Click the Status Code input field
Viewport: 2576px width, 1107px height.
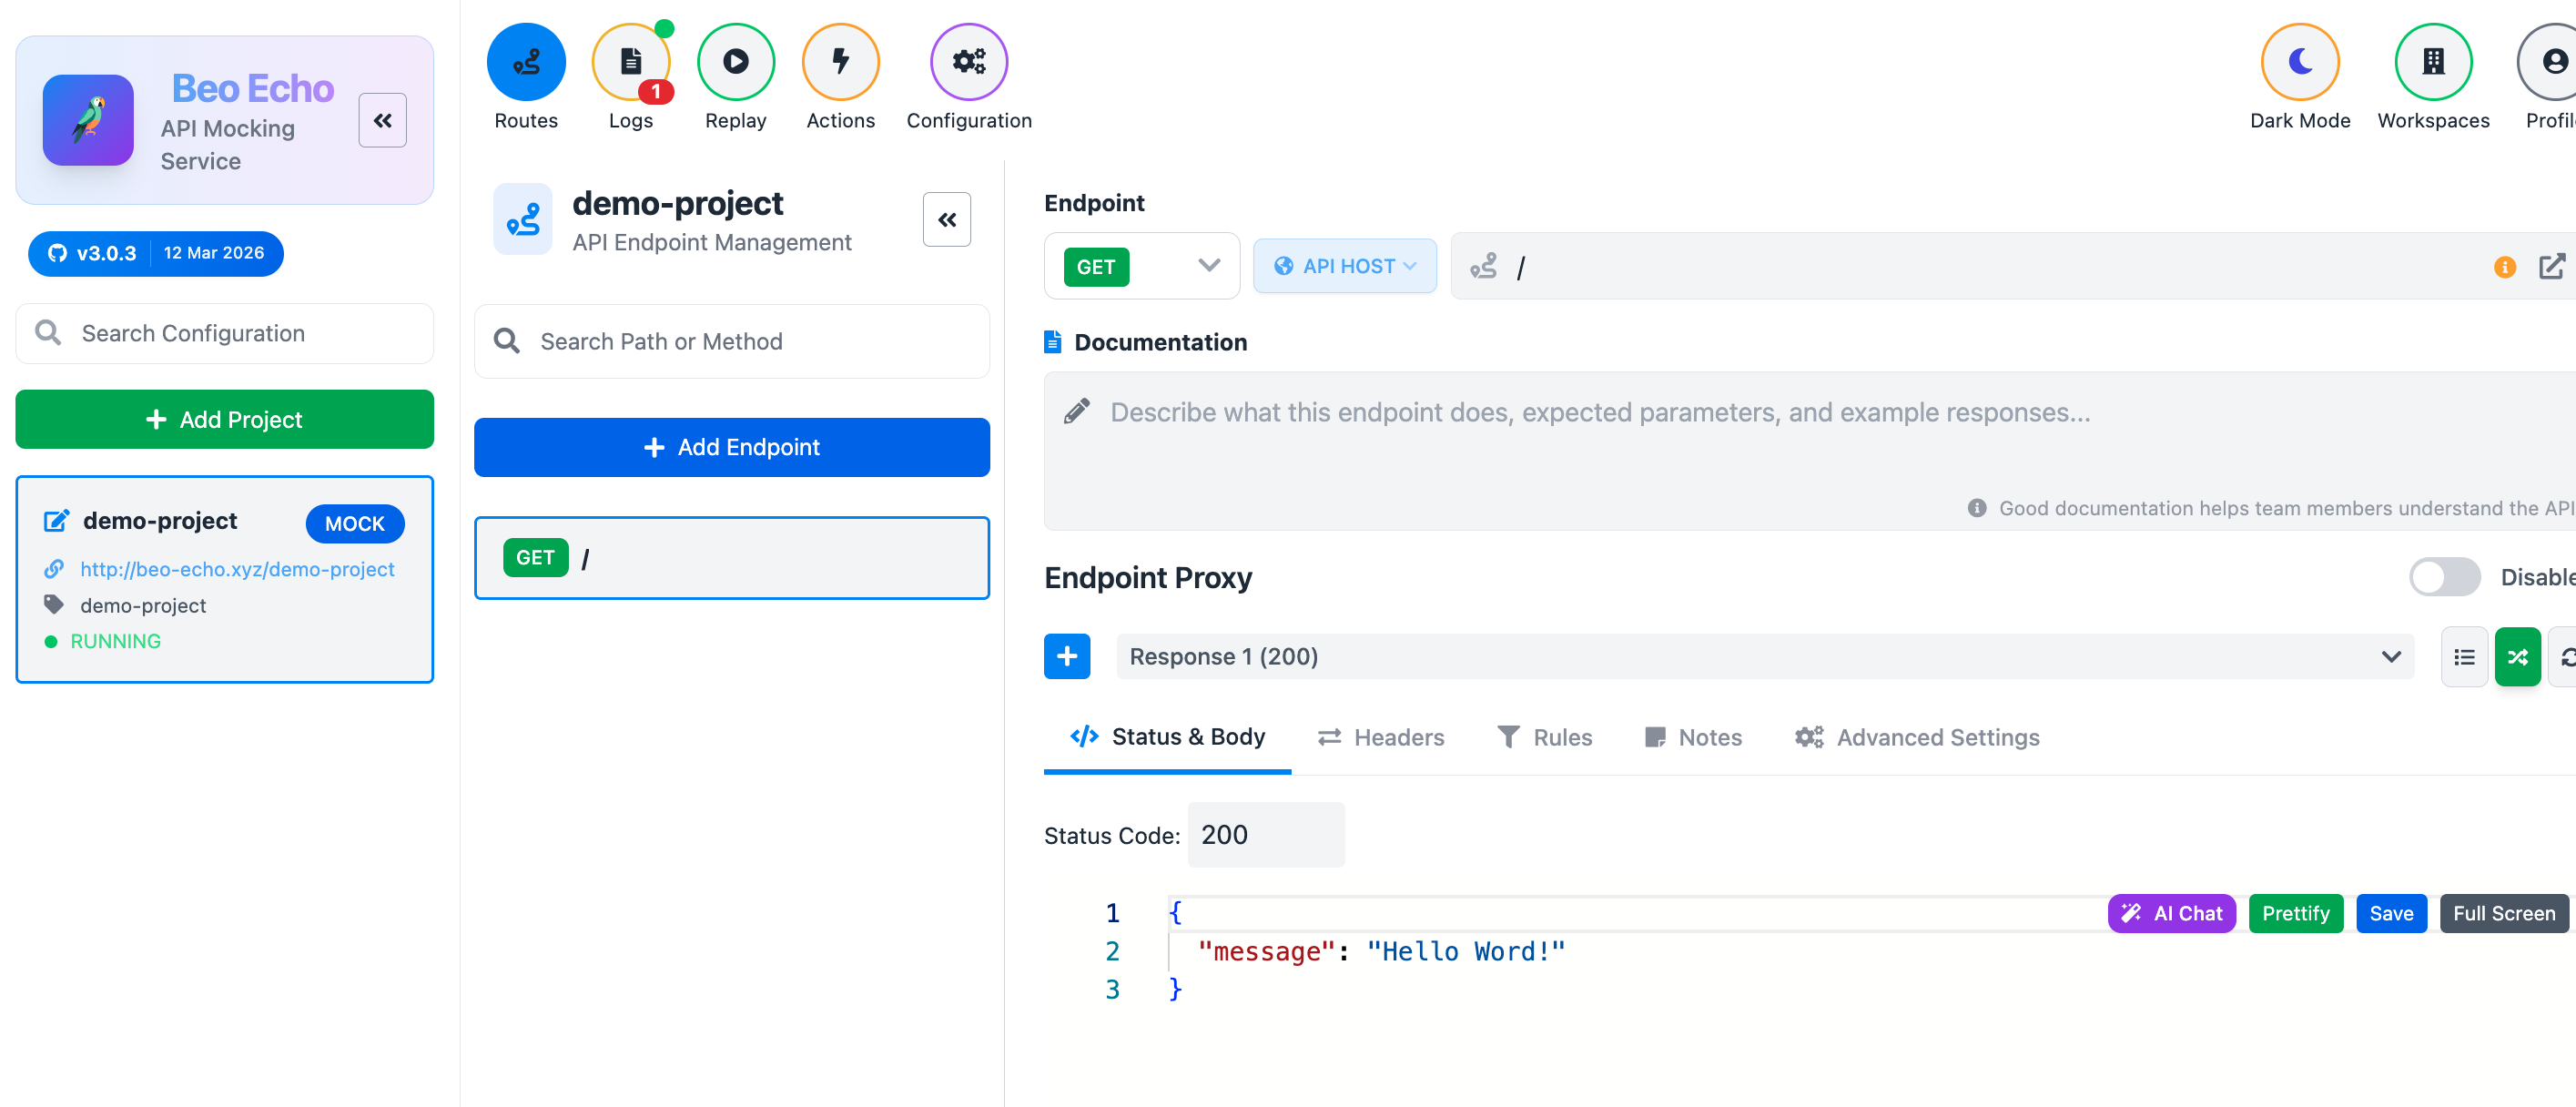coord(1265,835)
